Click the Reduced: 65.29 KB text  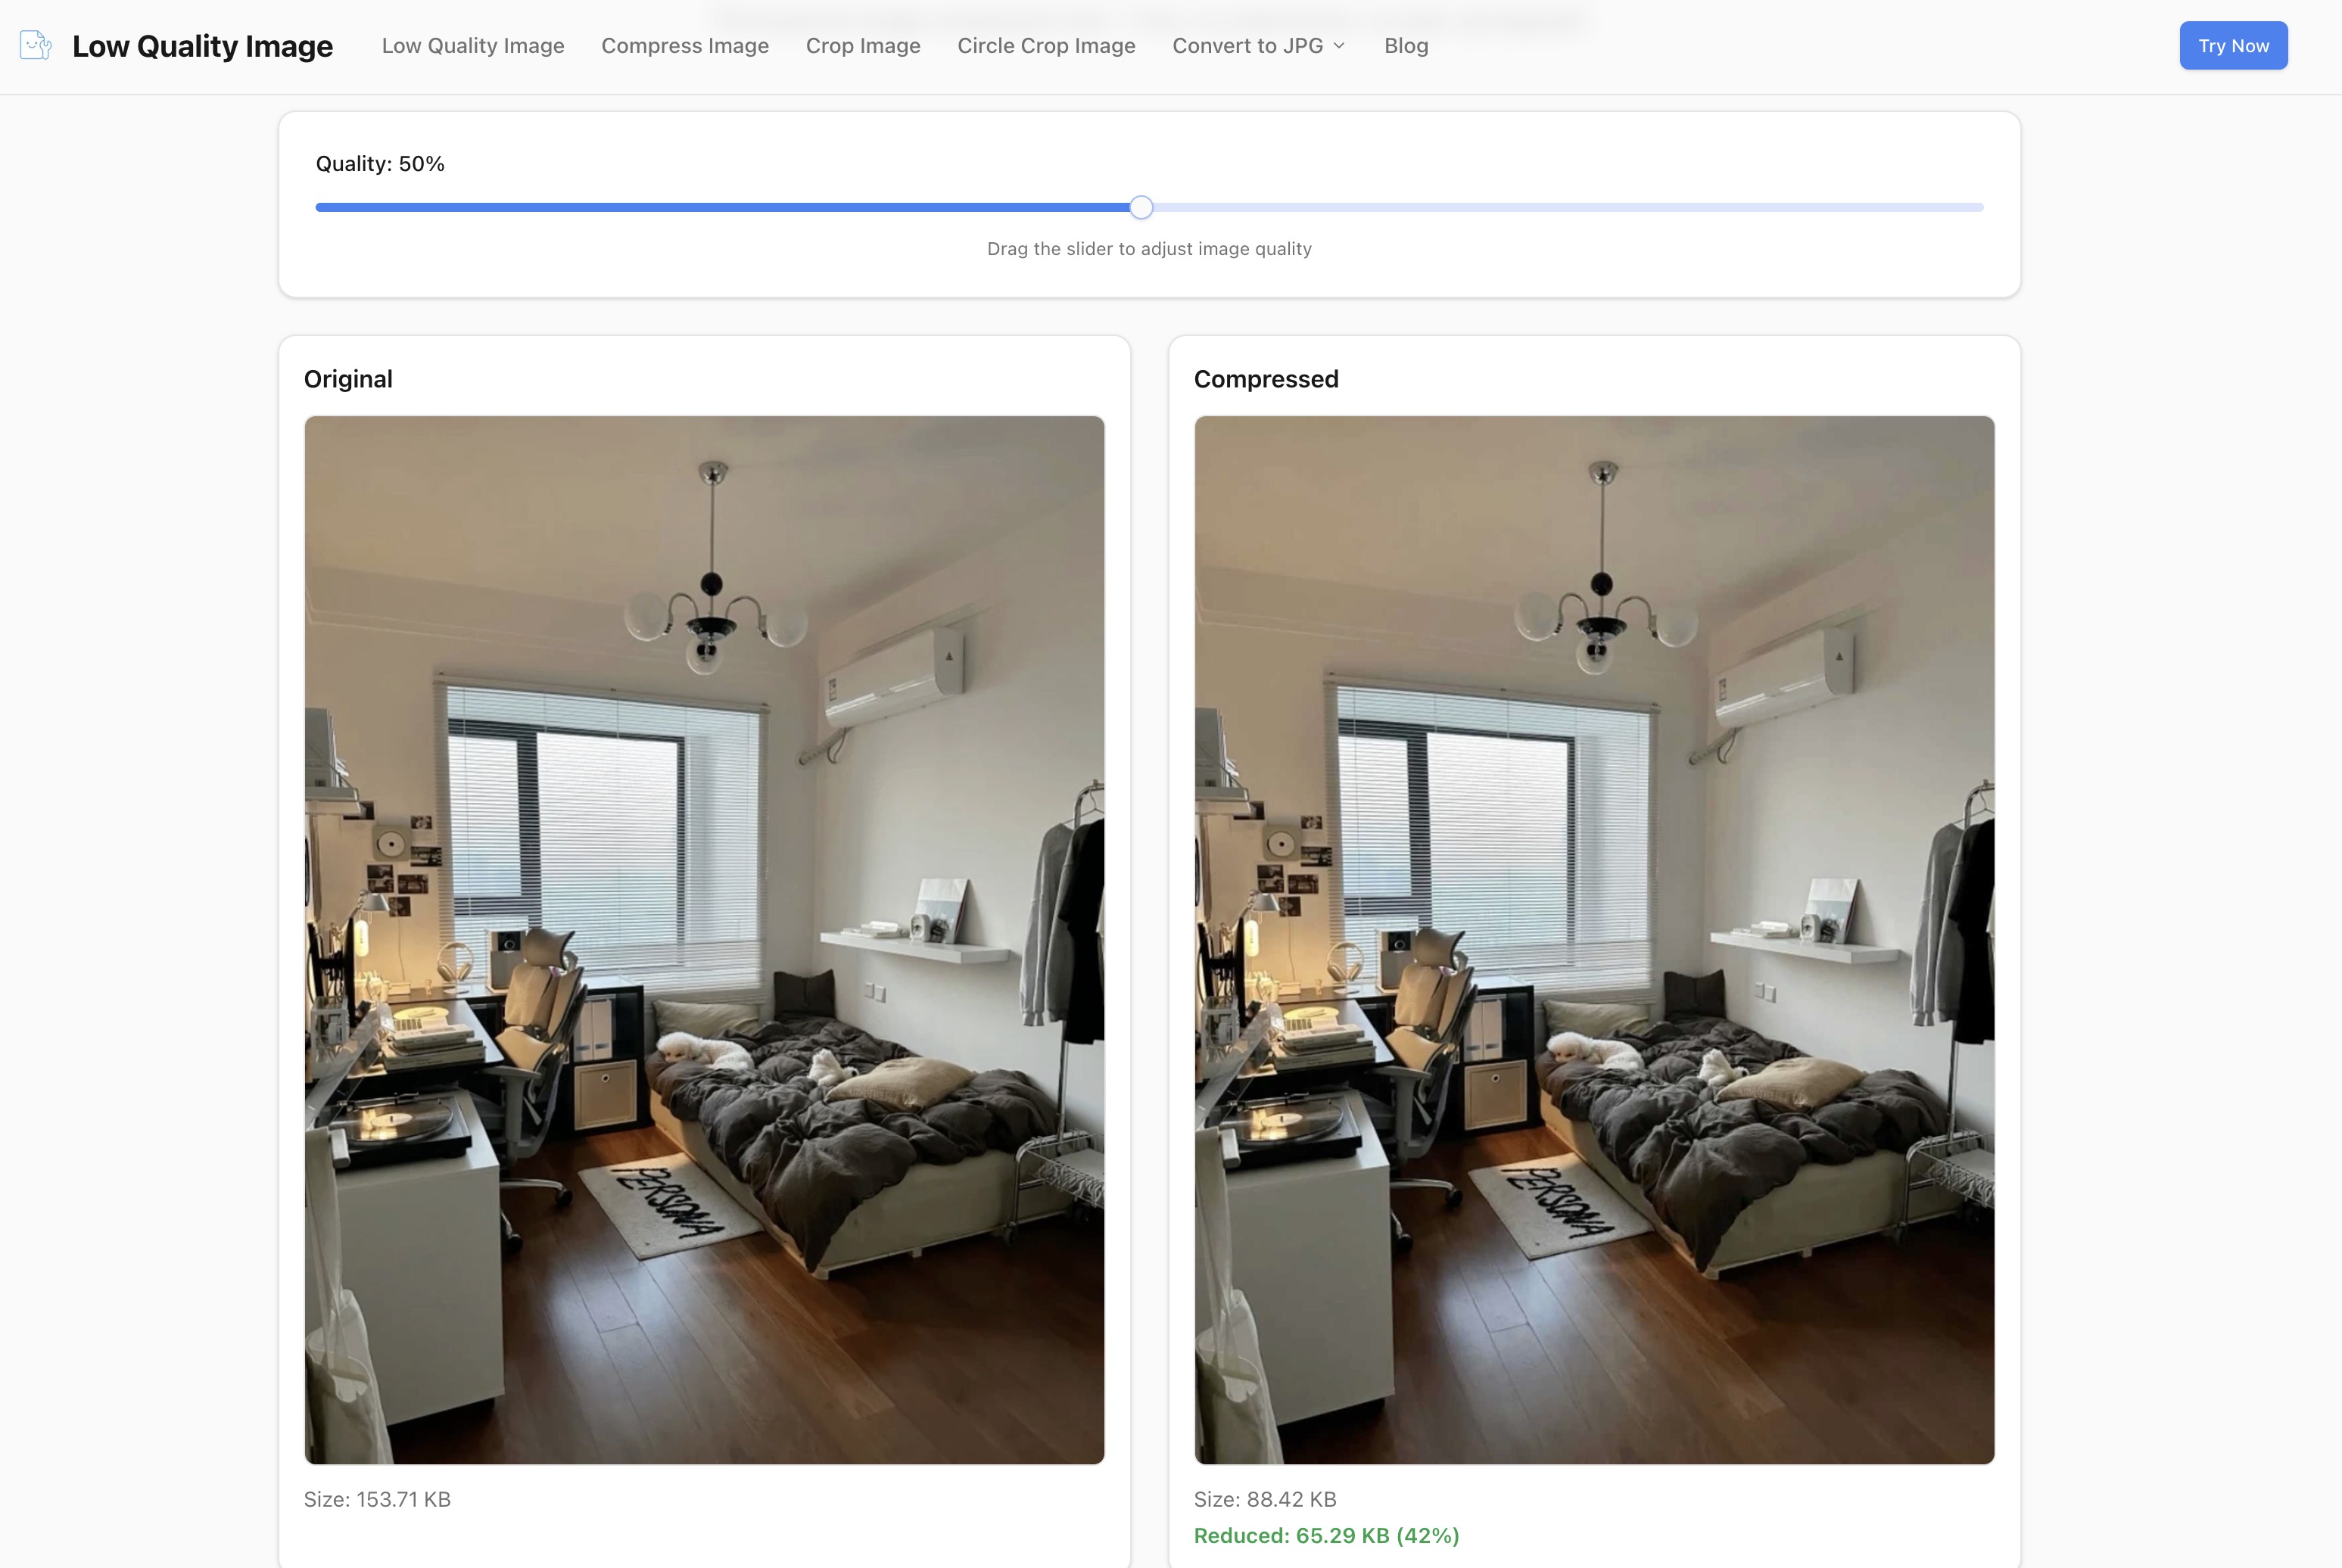(1326, 1535)
